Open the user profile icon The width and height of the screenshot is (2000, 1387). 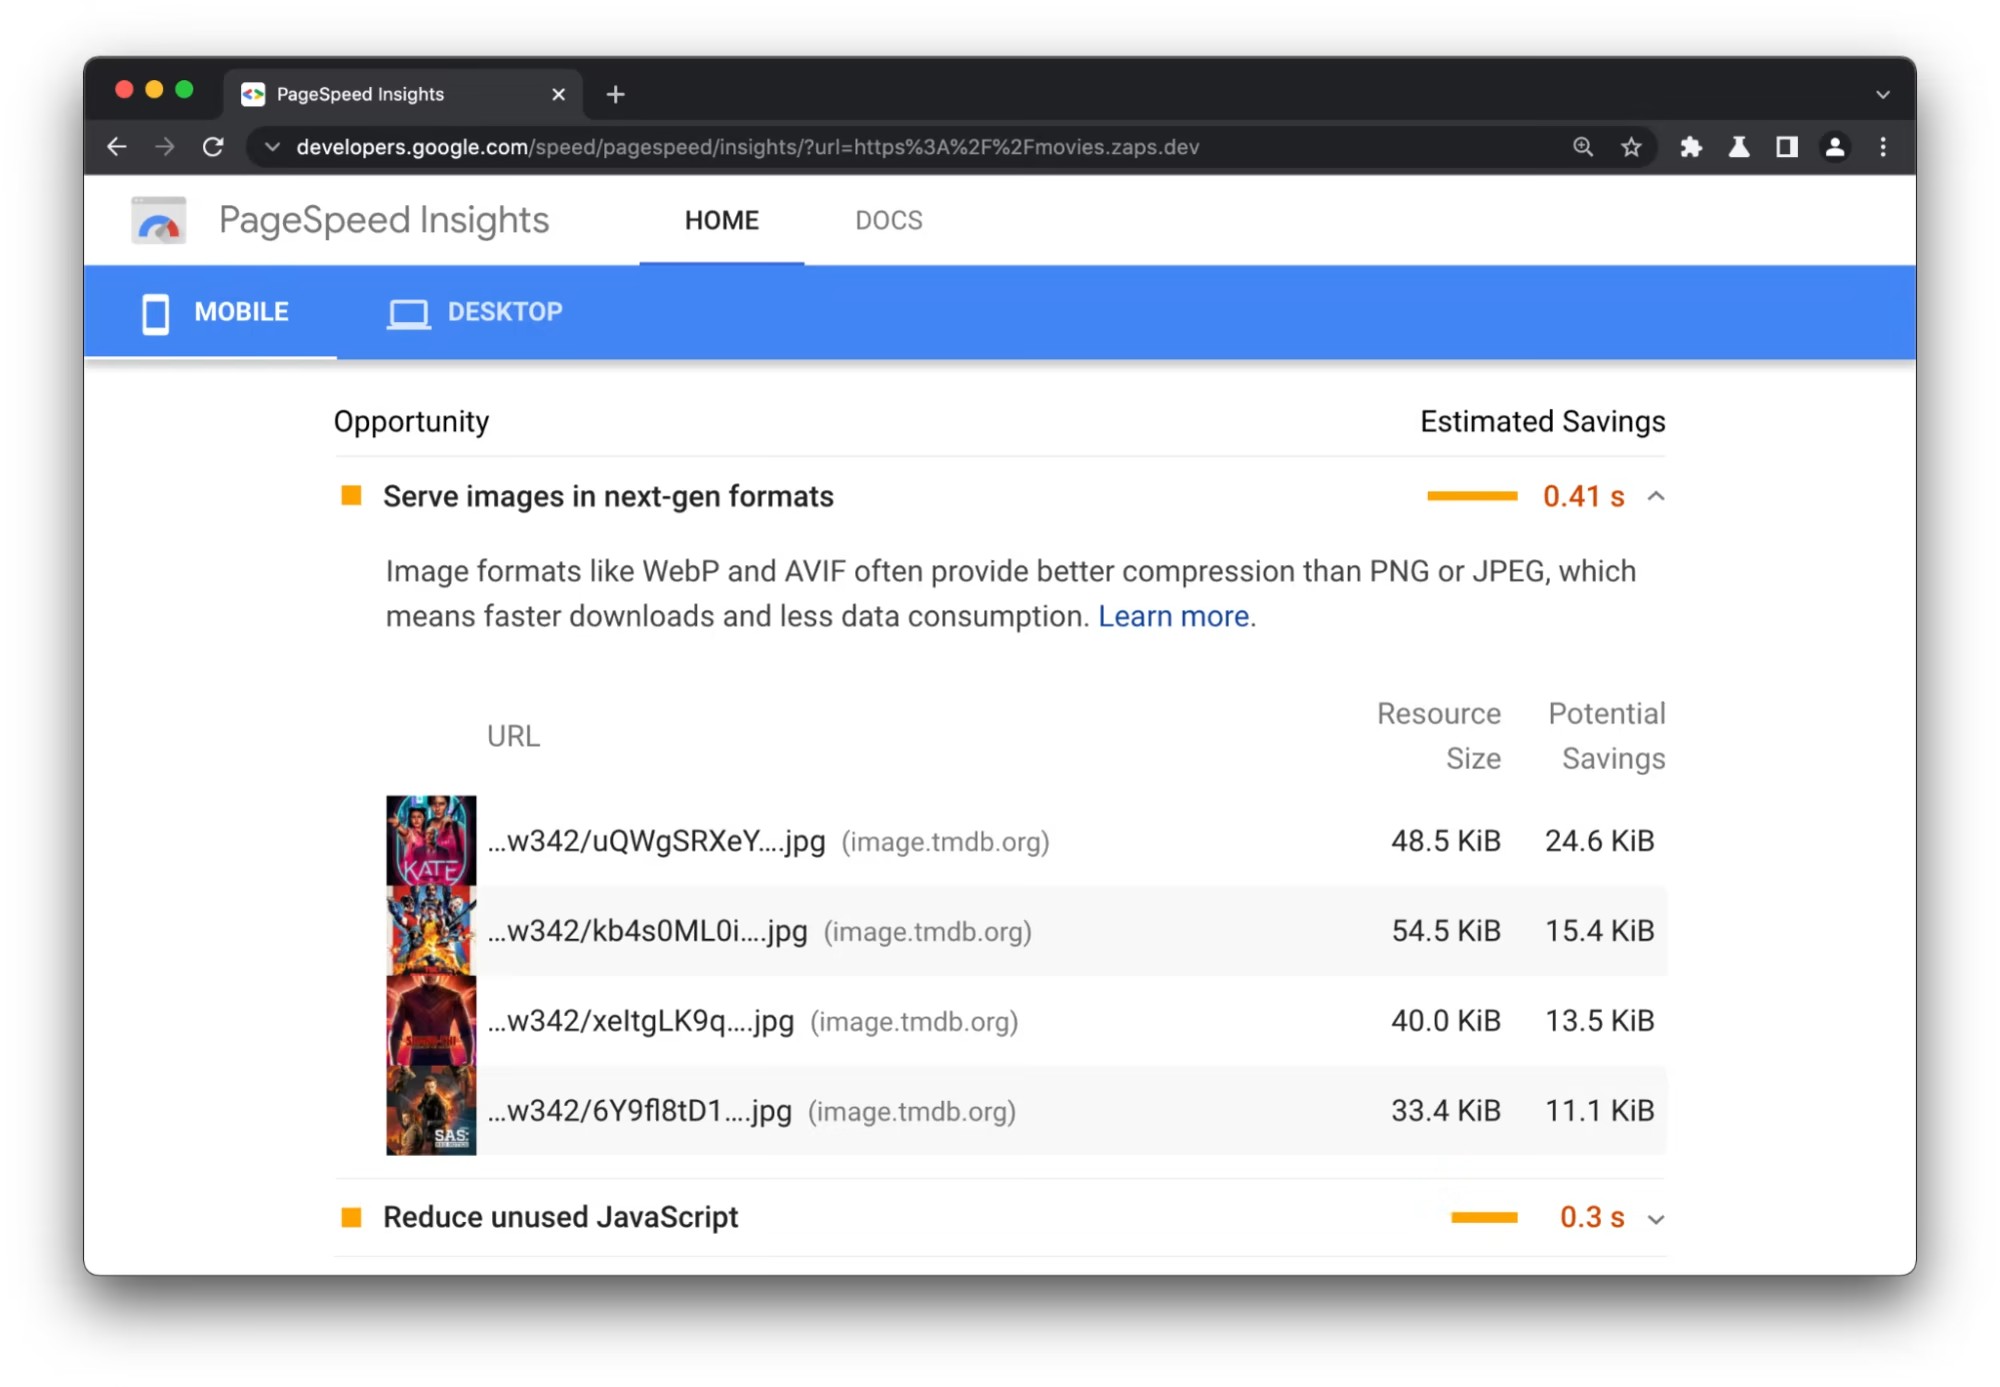[x=1835, y=147]
